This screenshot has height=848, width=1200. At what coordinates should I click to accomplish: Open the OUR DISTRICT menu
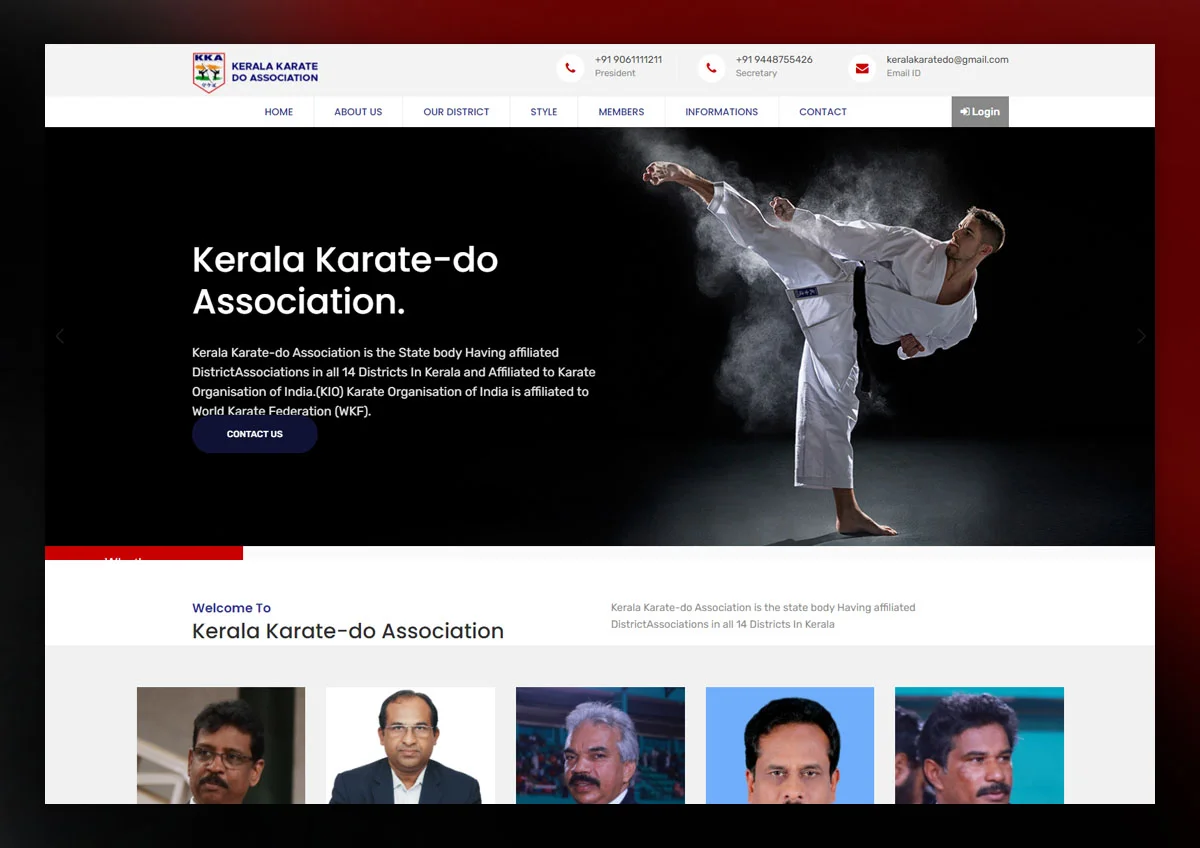click(x=456, y=112)
